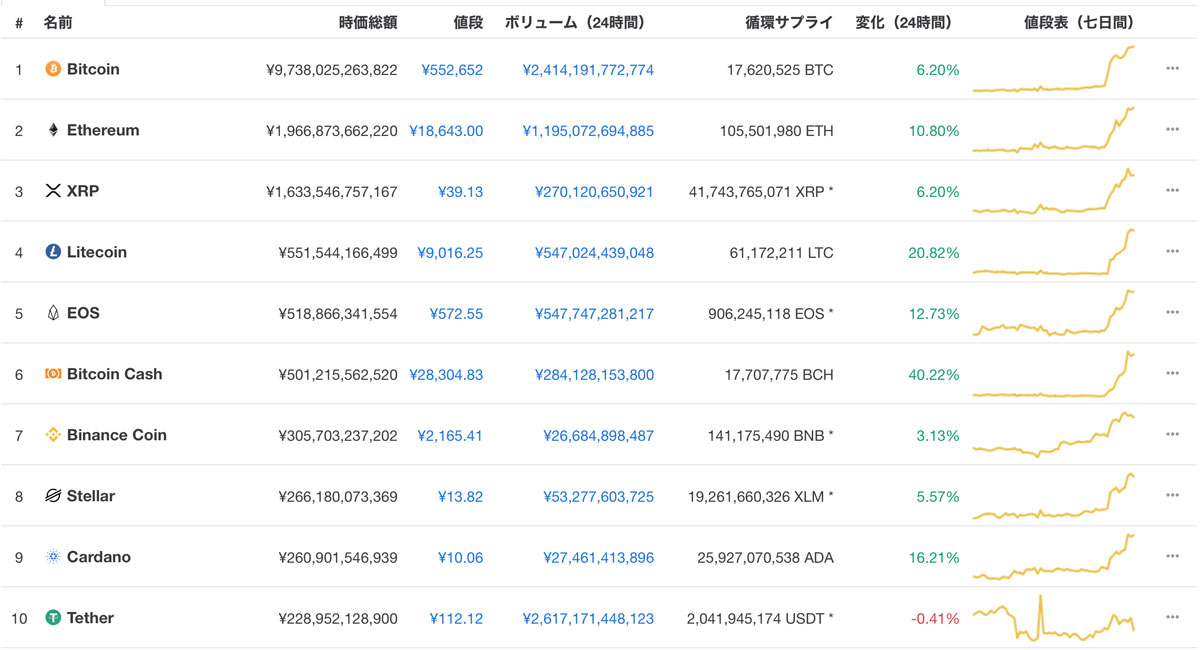Open the Ethereum name link
This screenshot has height=650, width=1200.
pos(103,131)
